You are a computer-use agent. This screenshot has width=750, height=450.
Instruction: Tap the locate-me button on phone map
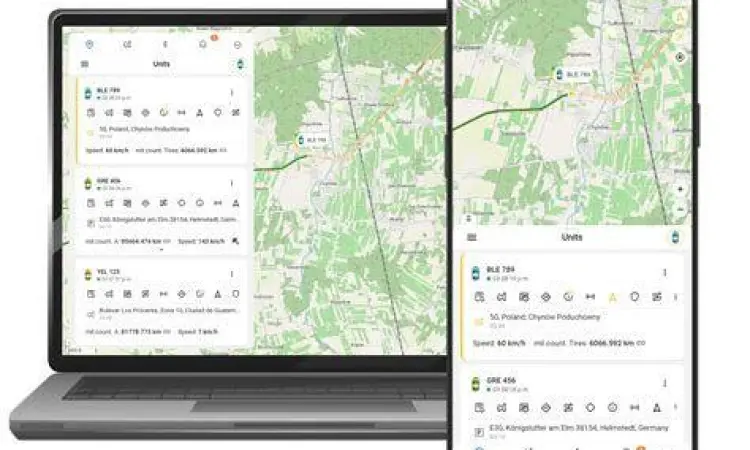680,57
